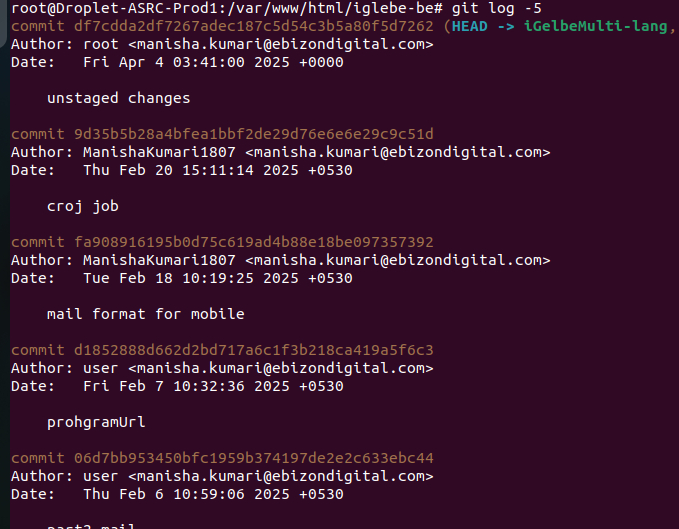Click the 'mail format for mobile' message

click(146, 314)
